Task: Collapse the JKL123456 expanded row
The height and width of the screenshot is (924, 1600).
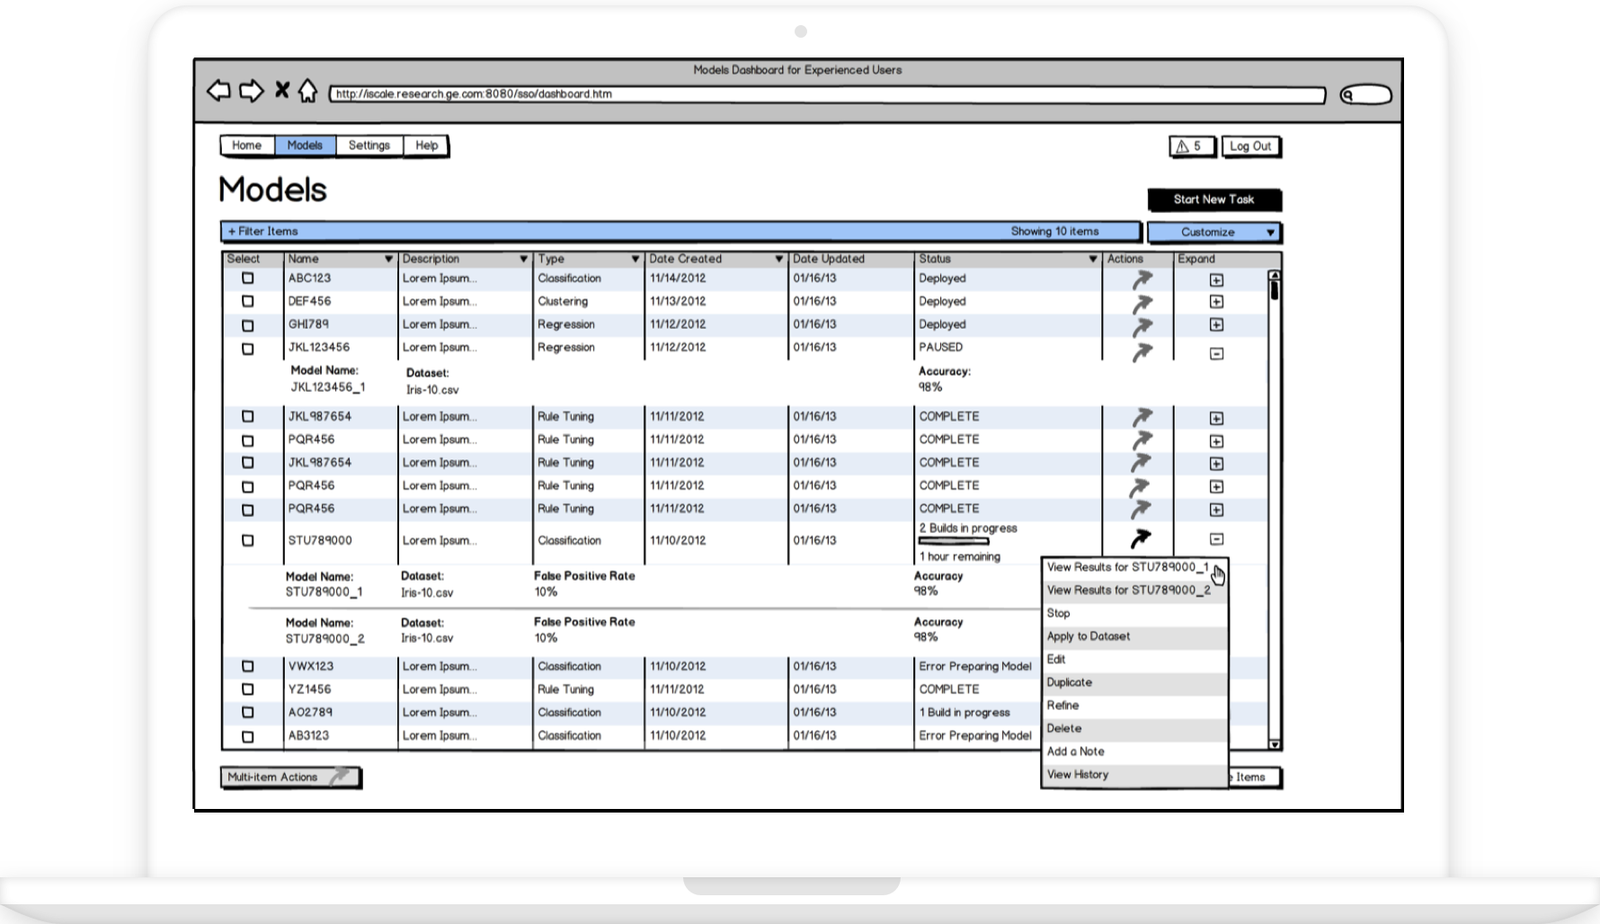Action: point(1216,353)
